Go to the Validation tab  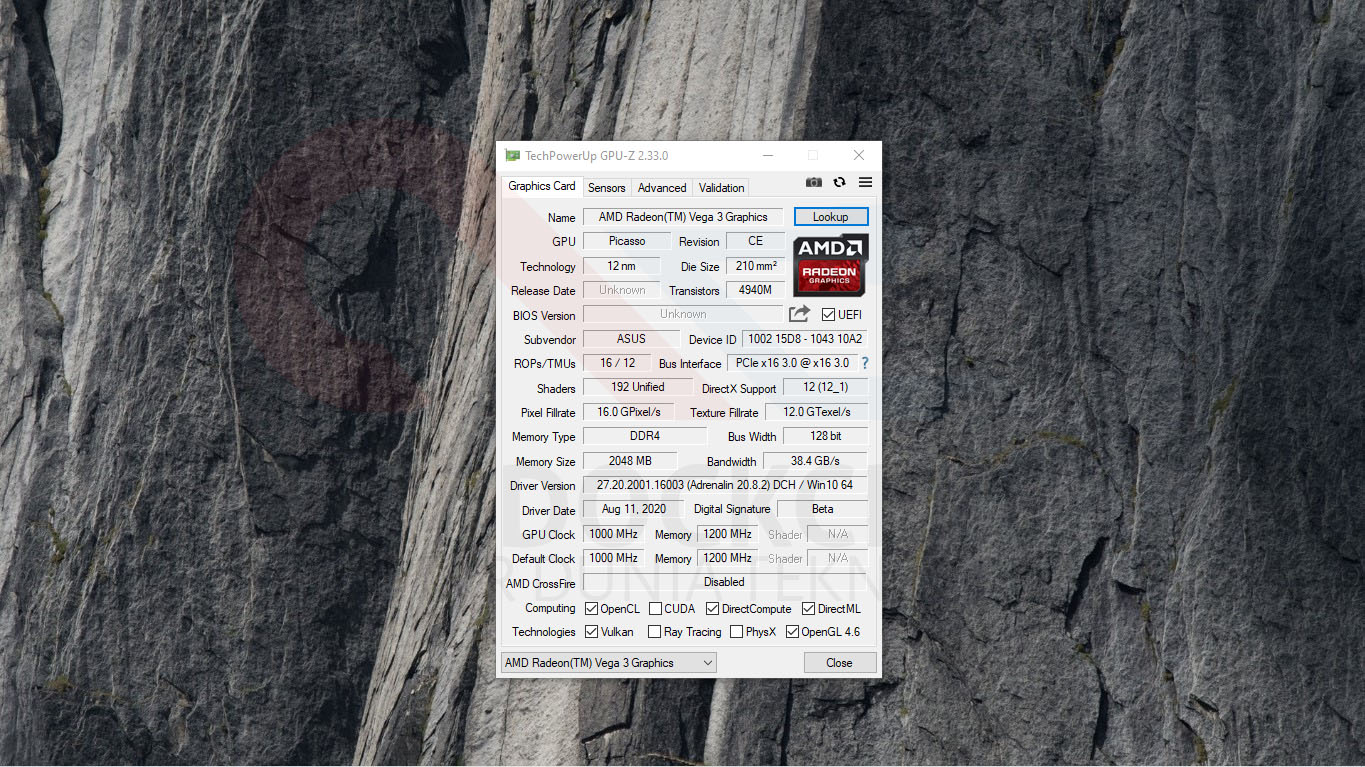(x=722, y=188)
